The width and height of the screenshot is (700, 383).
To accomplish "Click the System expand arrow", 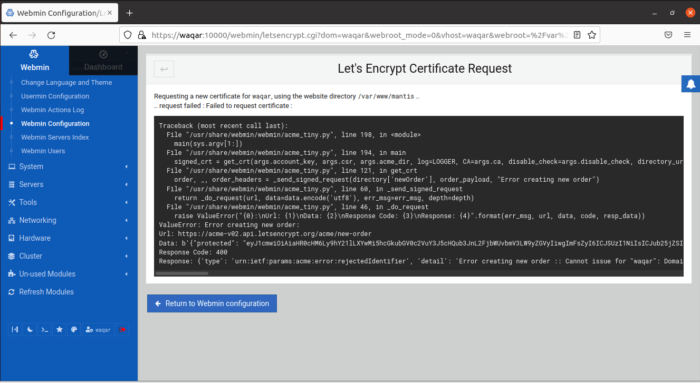I will click(x=126, y=167).
